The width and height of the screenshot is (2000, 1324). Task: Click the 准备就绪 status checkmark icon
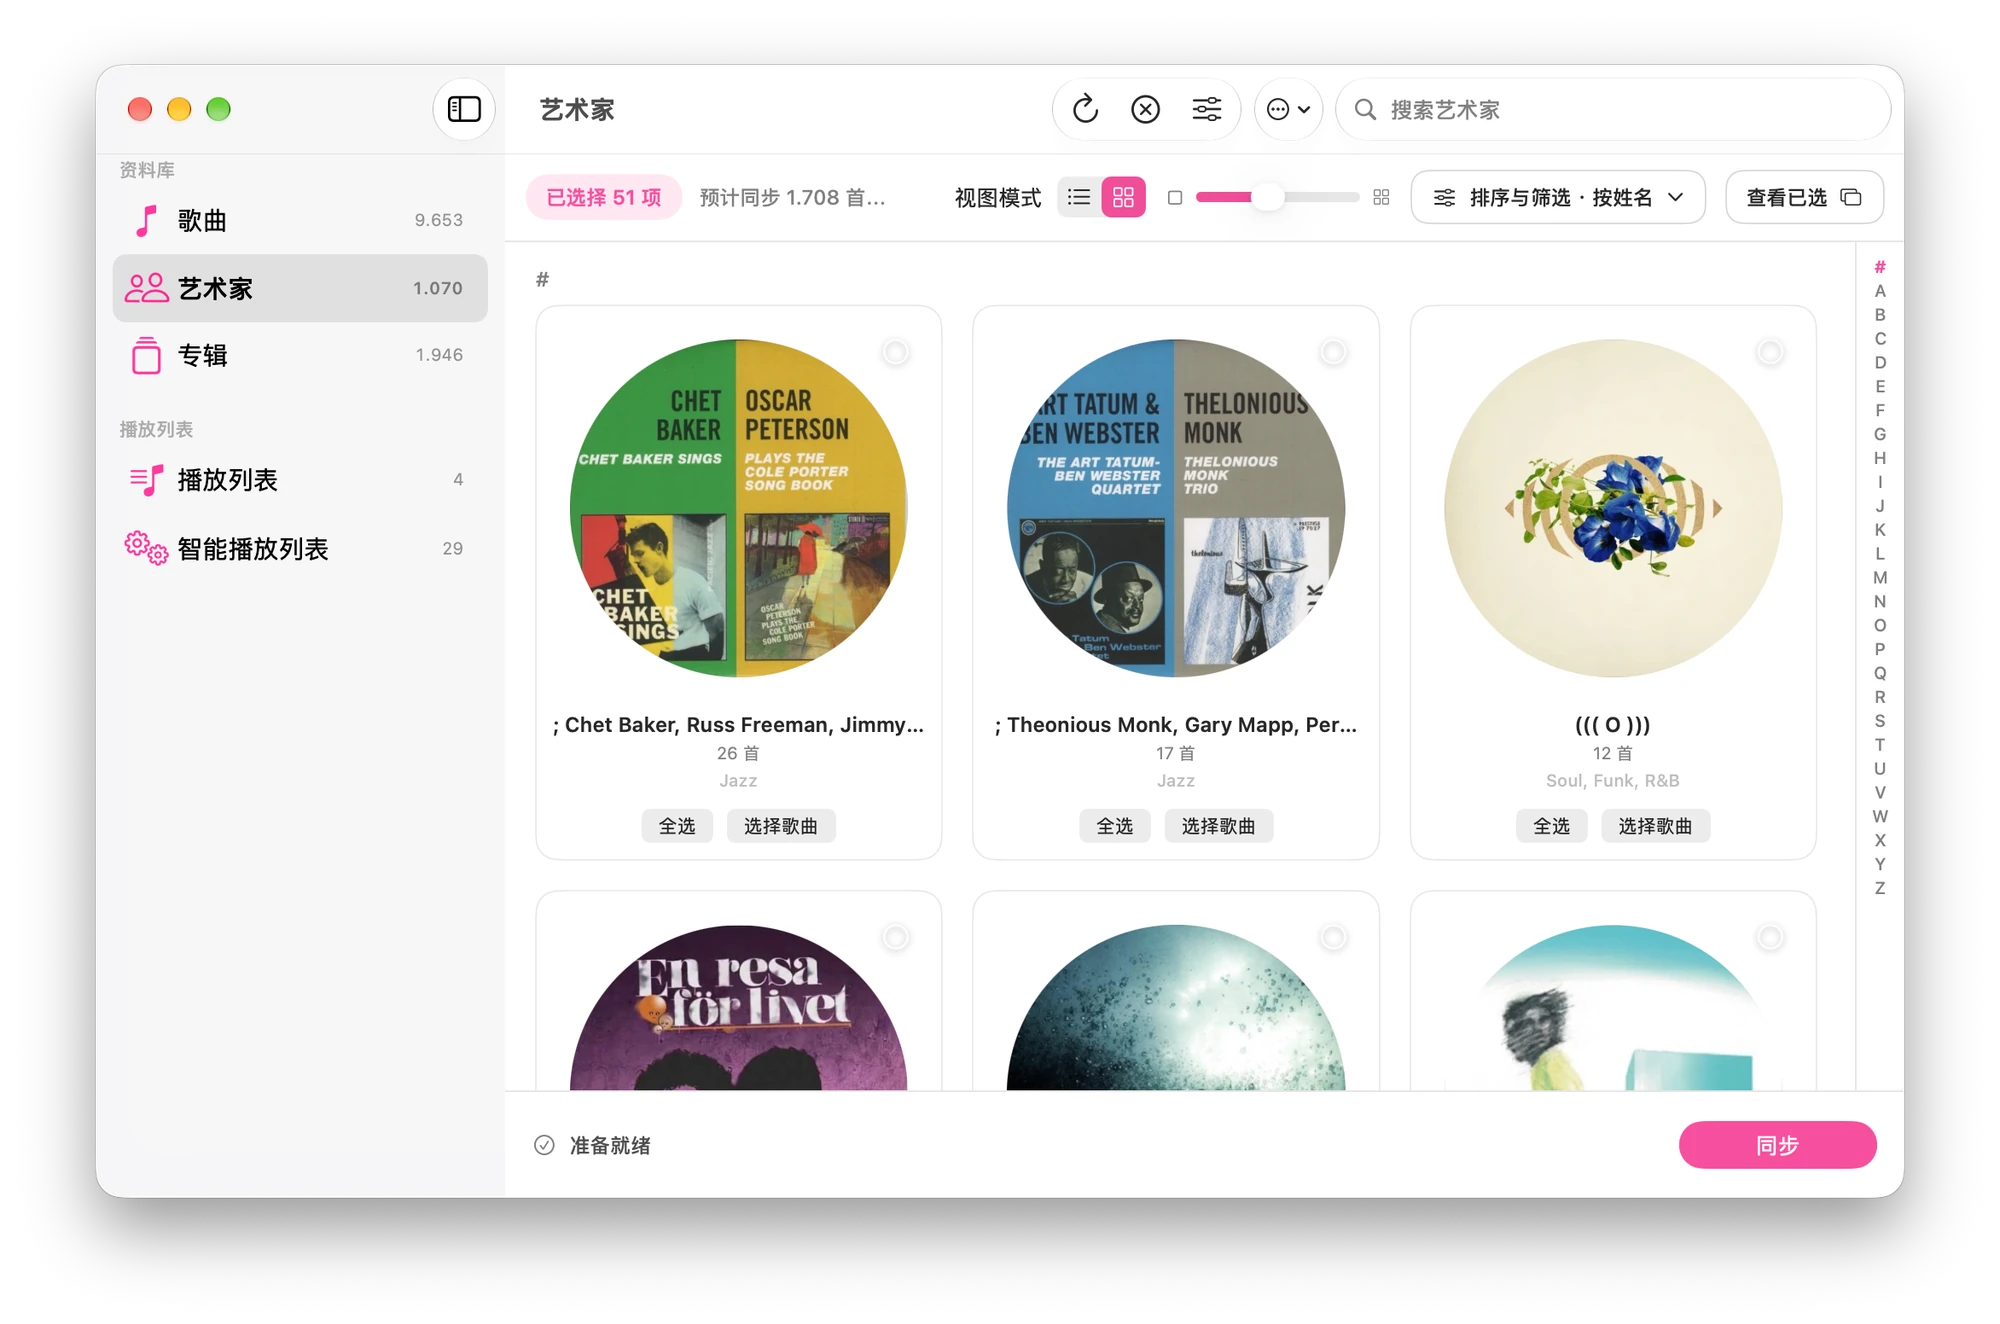click(x=544, y=1145)
